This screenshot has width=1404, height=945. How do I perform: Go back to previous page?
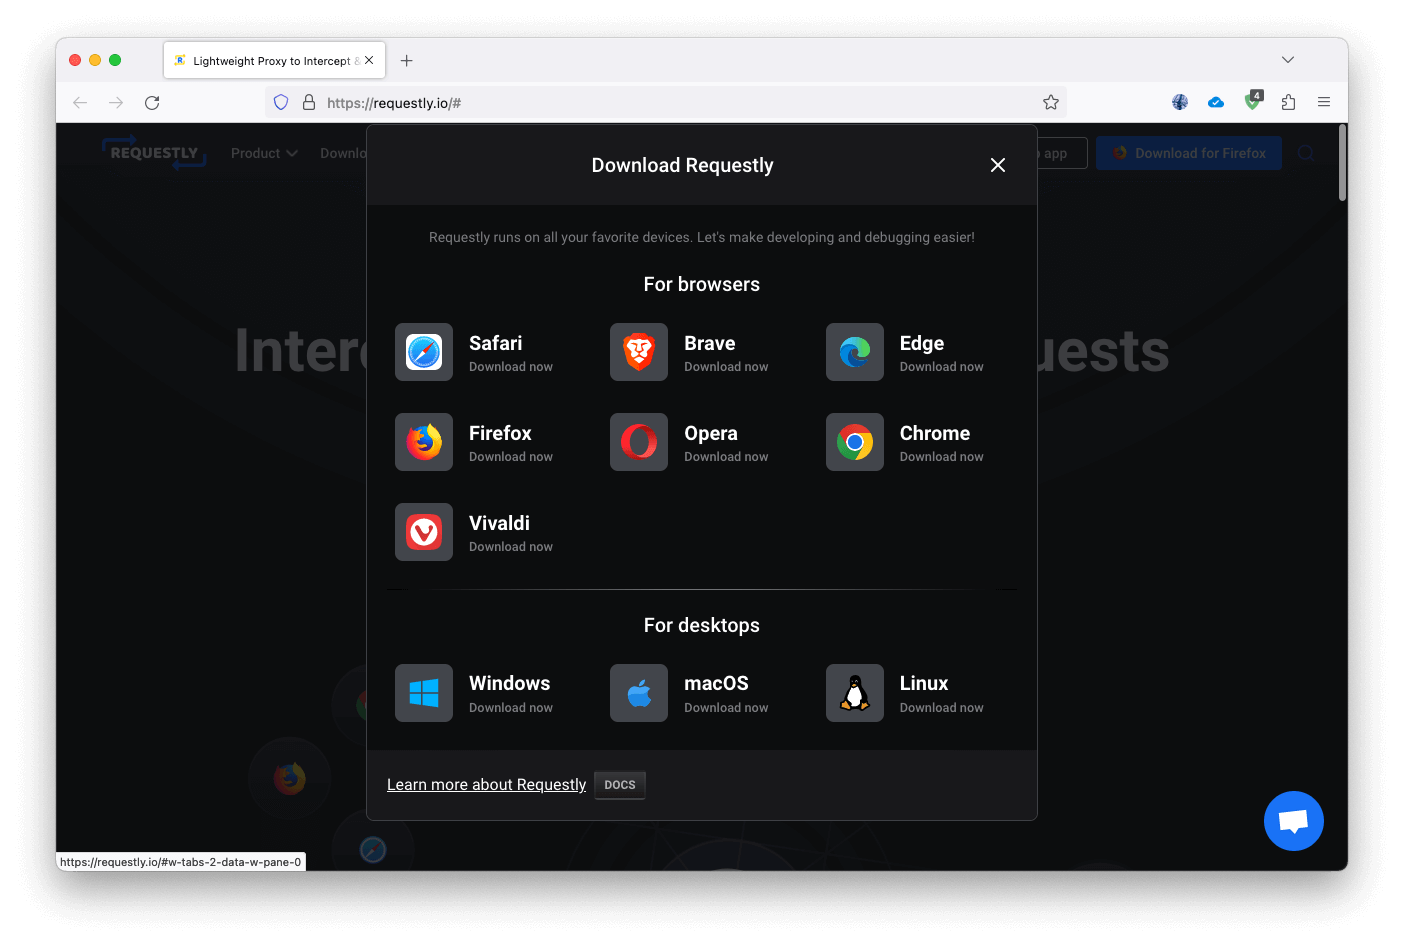[80, 102]
